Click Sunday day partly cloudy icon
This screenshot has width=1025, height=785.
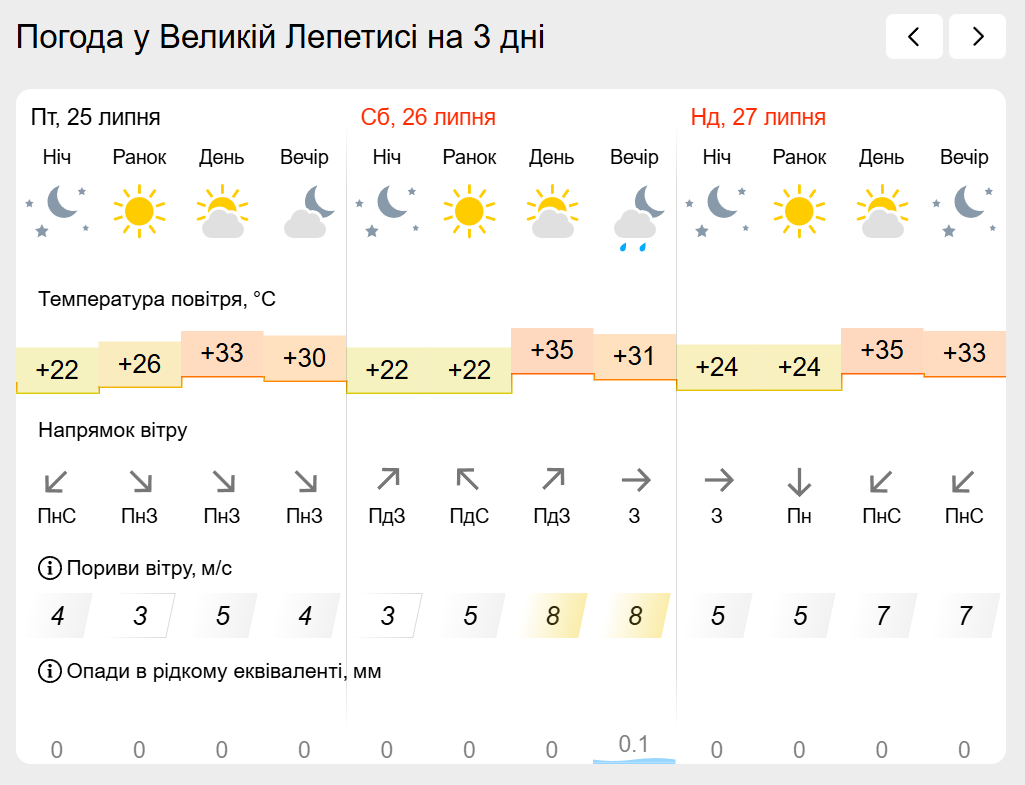pyautogui.click(x=882, y=210)
